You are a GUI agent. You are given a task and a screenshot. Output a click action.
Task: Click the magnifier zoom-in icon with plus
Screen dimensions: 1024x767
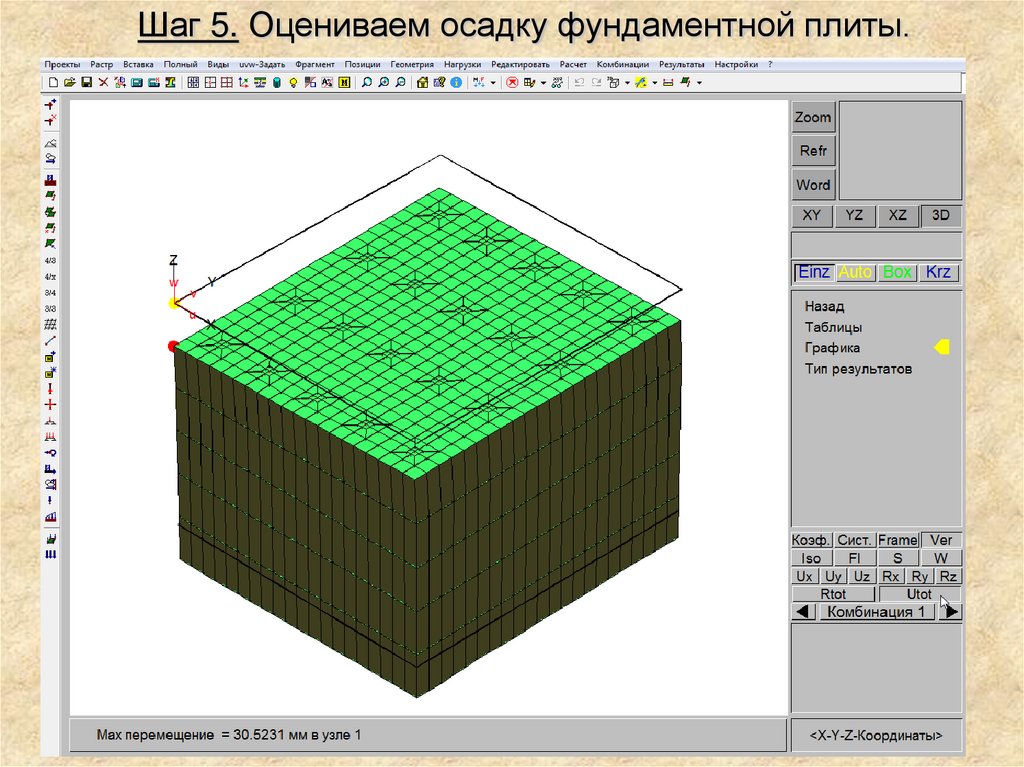tap(383, 82)
